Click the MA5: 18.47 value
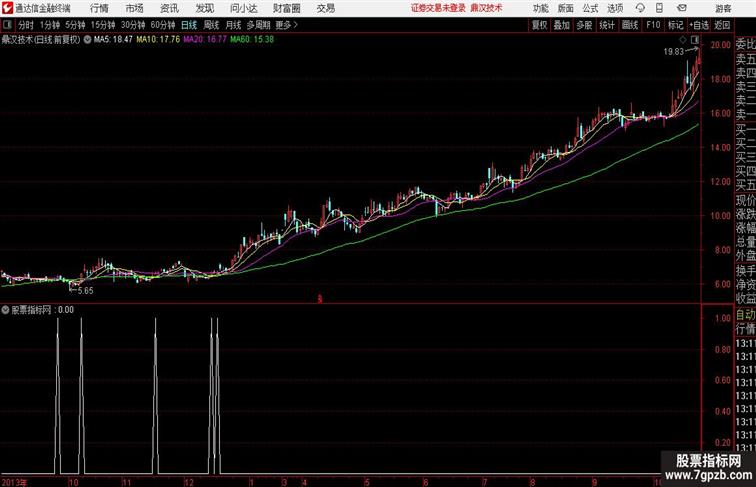This screenshot has width=756, height=487. click(113, 40)
